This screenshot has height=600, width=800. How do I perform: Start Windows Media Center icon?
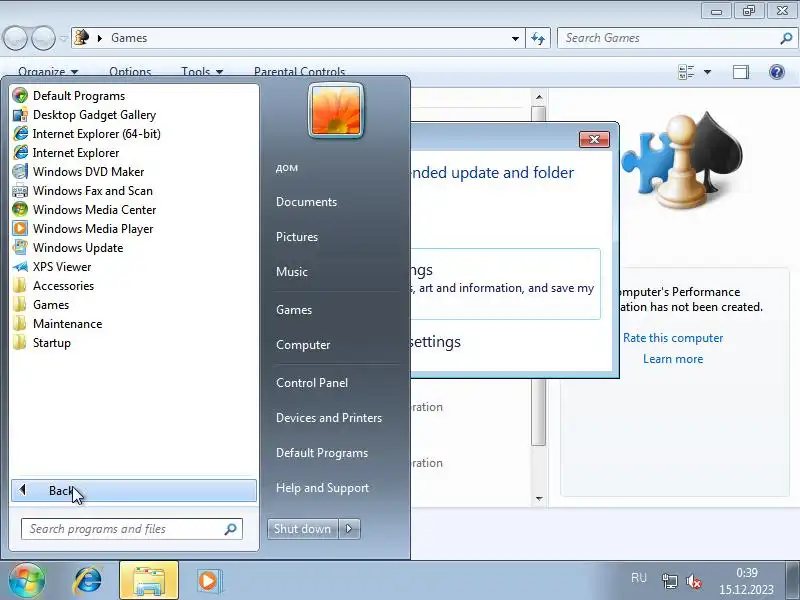(20, 210)
